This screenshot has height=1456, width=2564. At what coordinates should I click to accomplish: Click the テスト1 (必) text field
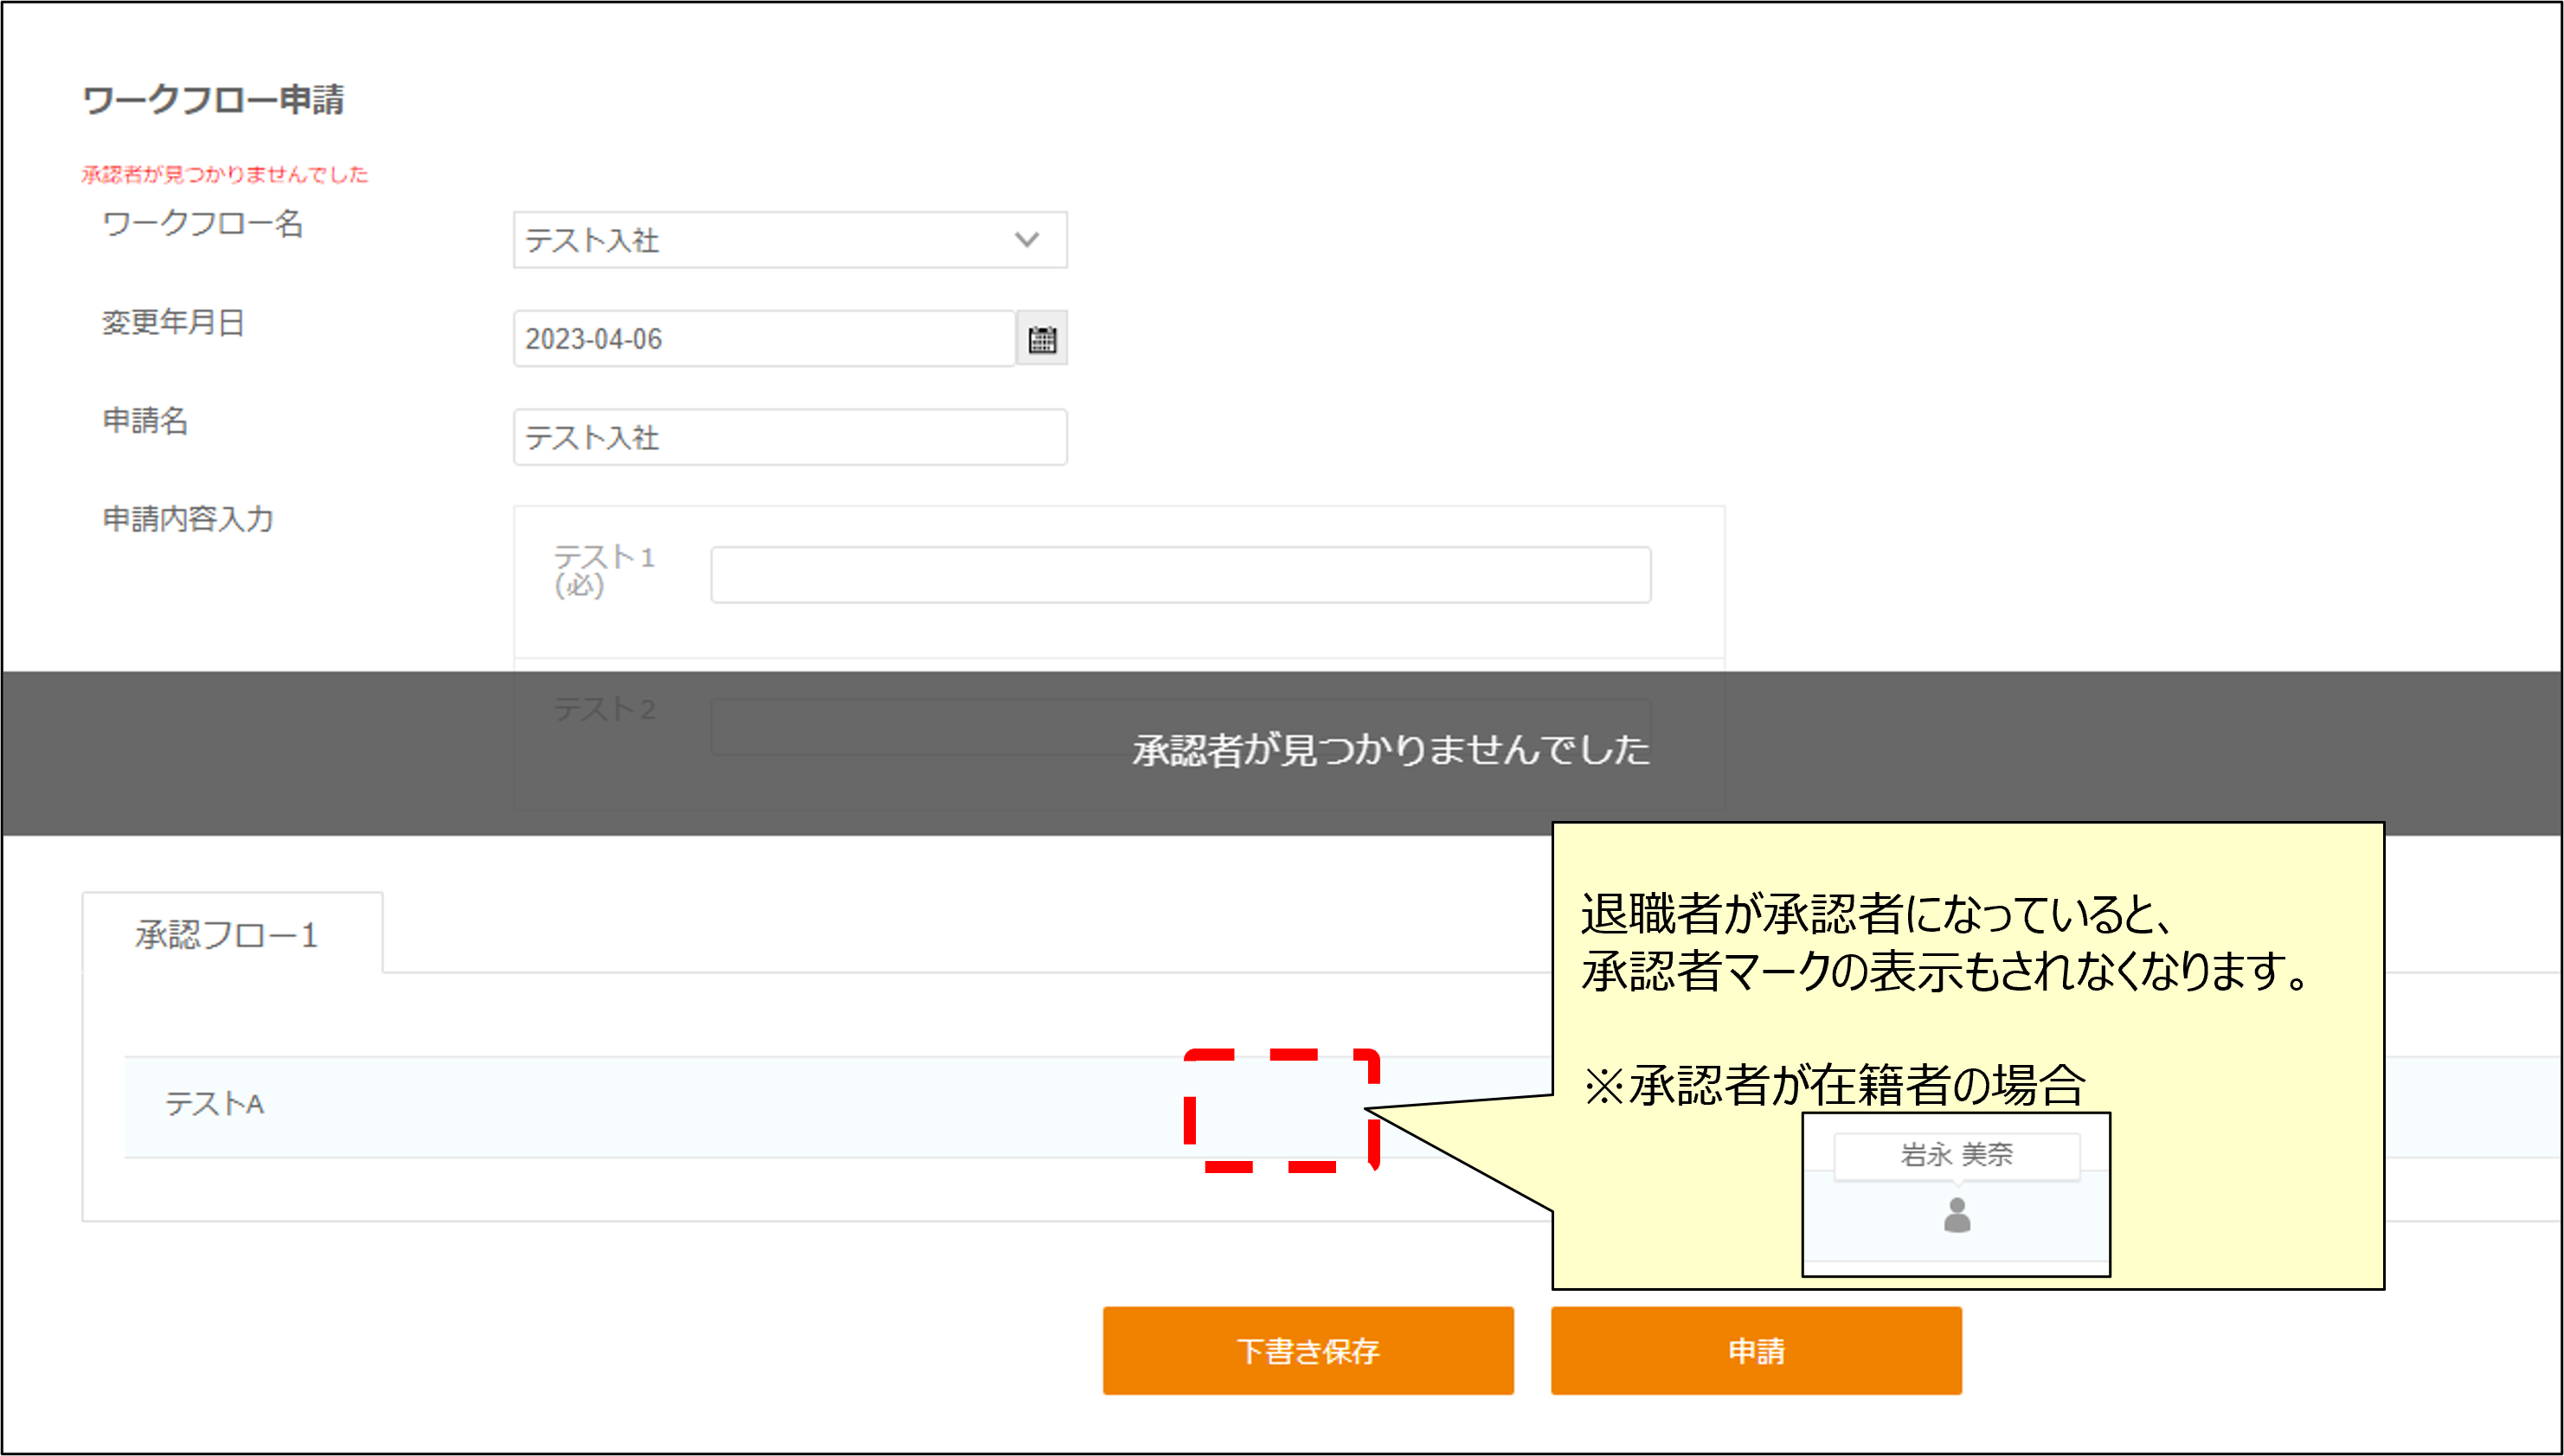(1181, 575)
